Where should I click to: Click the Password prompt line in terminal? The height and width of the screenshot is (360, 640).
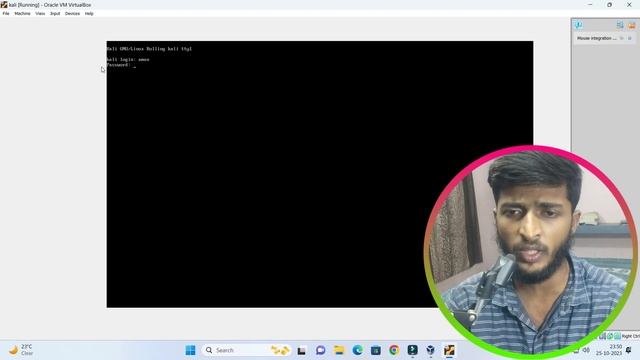coord(121,65)
